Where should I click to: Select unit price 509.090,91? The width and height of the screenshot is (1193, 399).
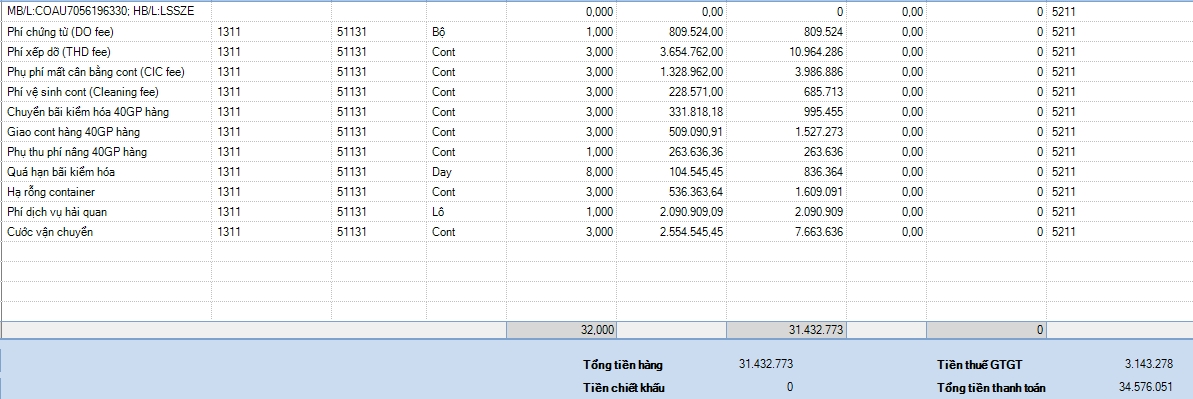(x=671, y=132)
